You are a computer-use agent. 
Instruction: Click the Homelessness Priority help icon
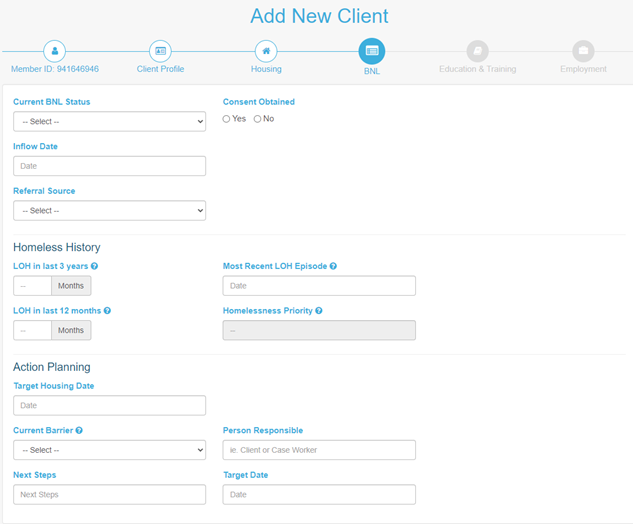pos(319,311)
